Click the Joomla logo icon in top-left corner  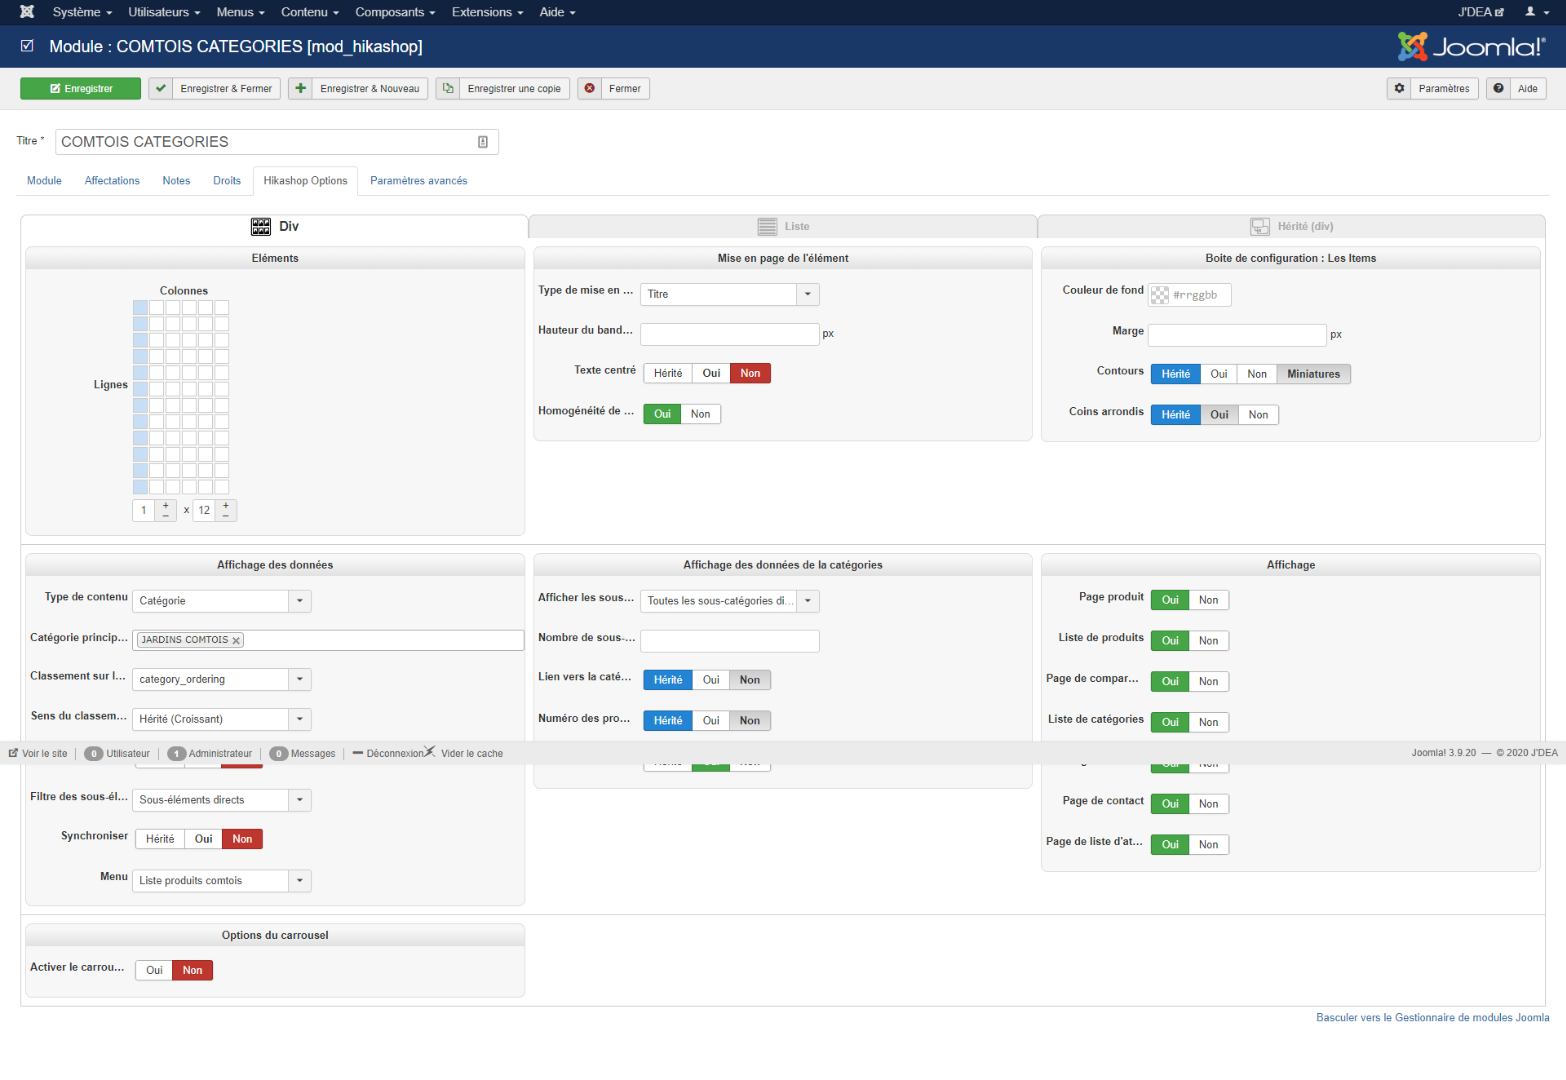tap(27, 12)
